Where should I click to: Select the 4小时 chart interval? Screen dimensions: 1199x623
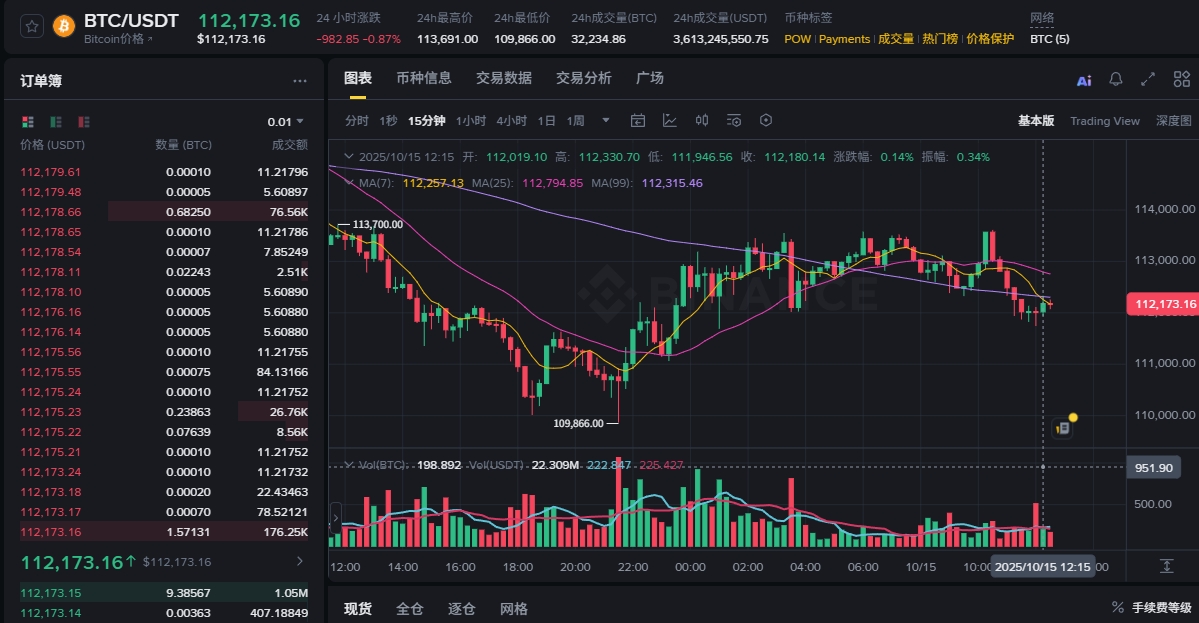[511, 120]
